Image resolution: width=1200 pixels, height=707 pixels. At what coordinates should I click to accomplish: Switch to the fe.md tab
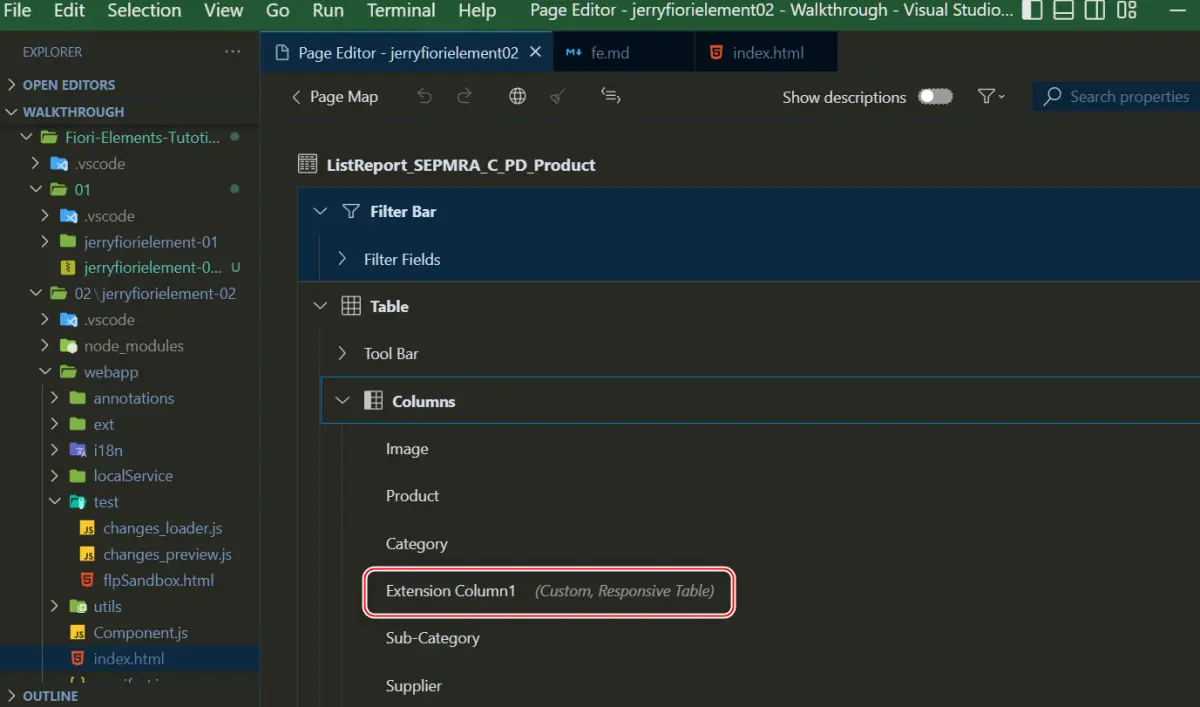[x=610, y=52]
